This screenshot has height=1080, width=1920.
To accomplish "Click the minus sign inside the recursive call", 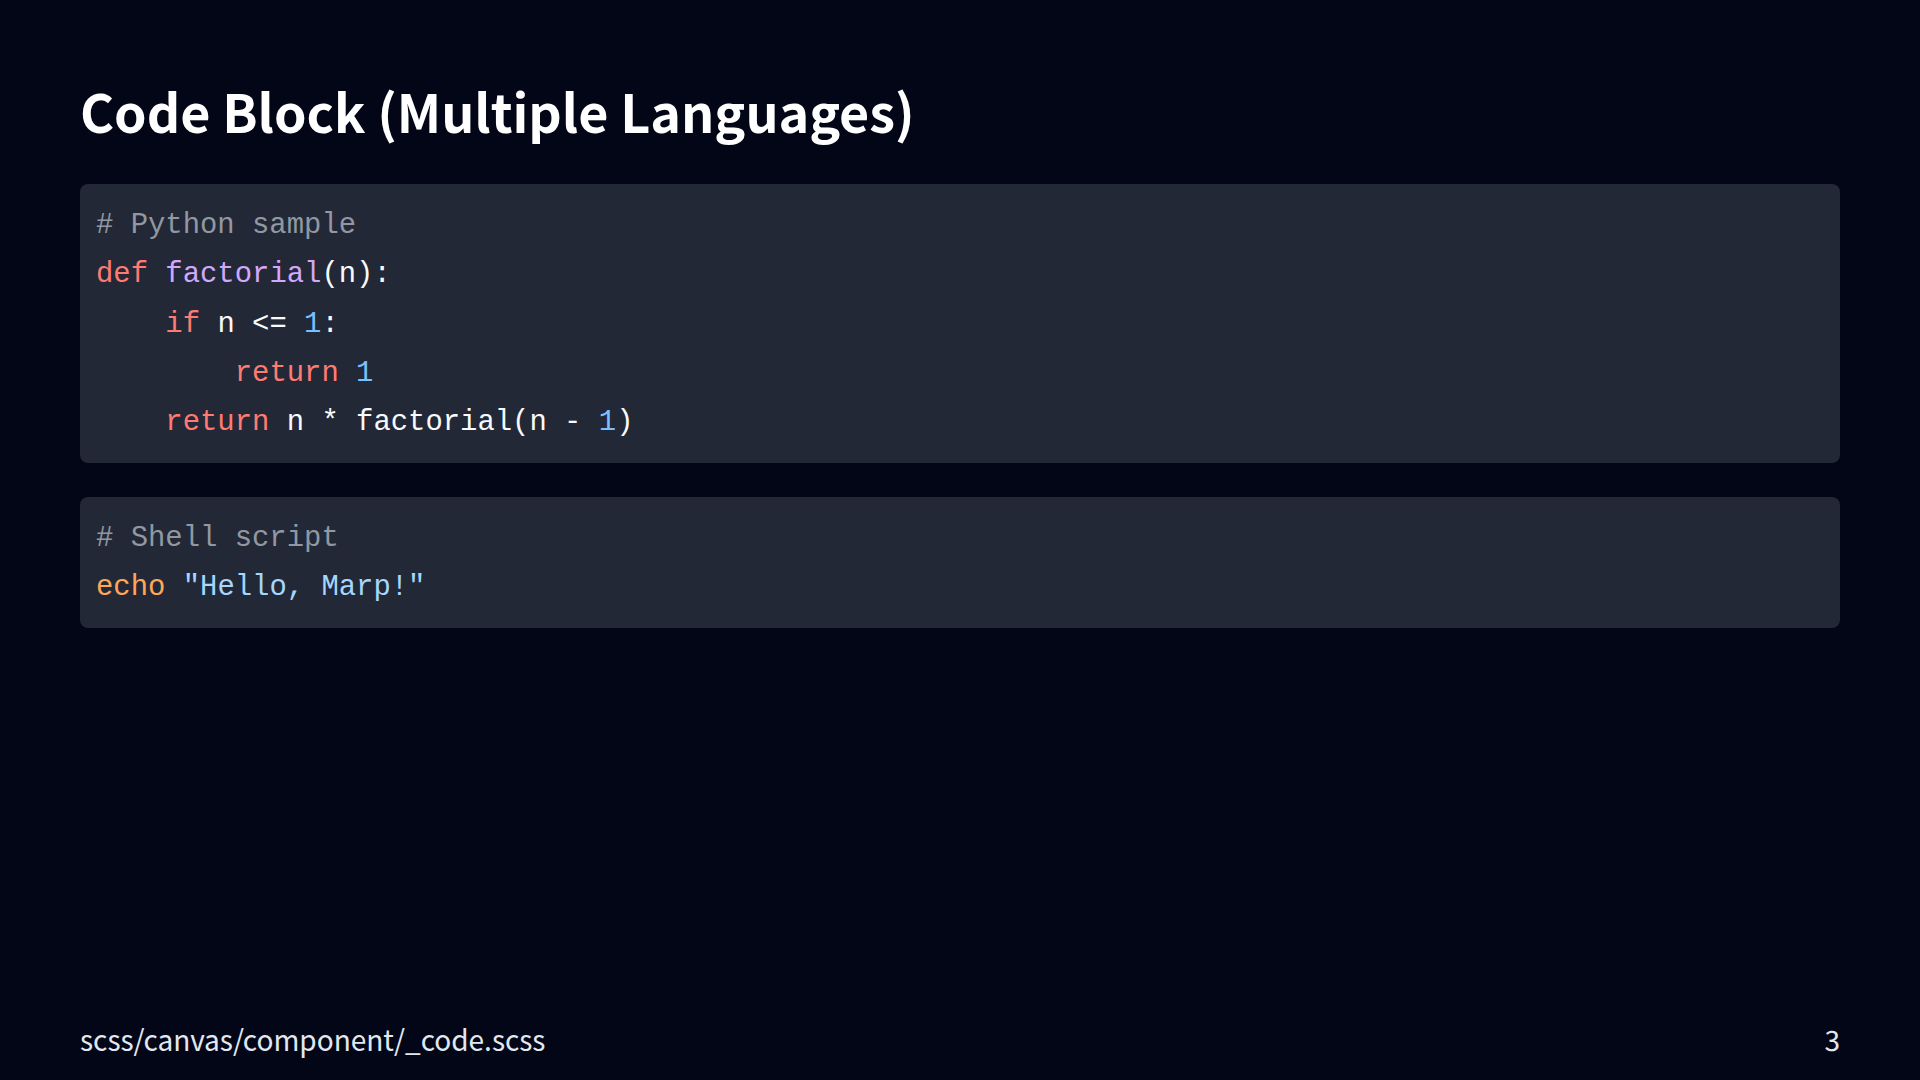I will 572,421.
